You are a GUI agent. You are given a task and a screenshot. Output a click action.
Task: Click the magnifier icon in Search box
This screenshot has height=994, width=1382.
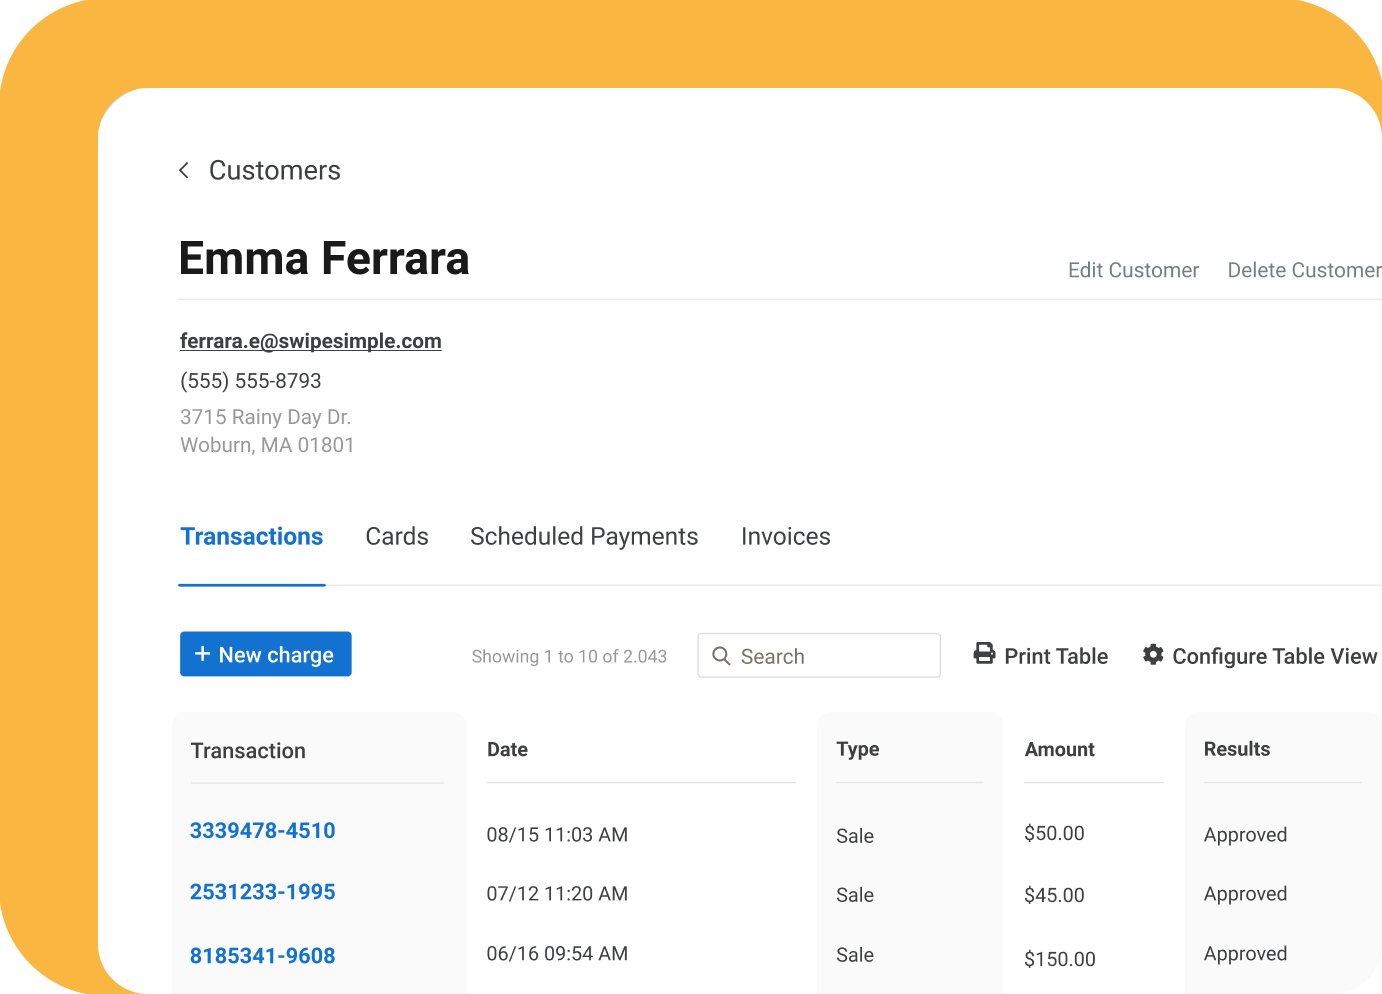[721, 656]
